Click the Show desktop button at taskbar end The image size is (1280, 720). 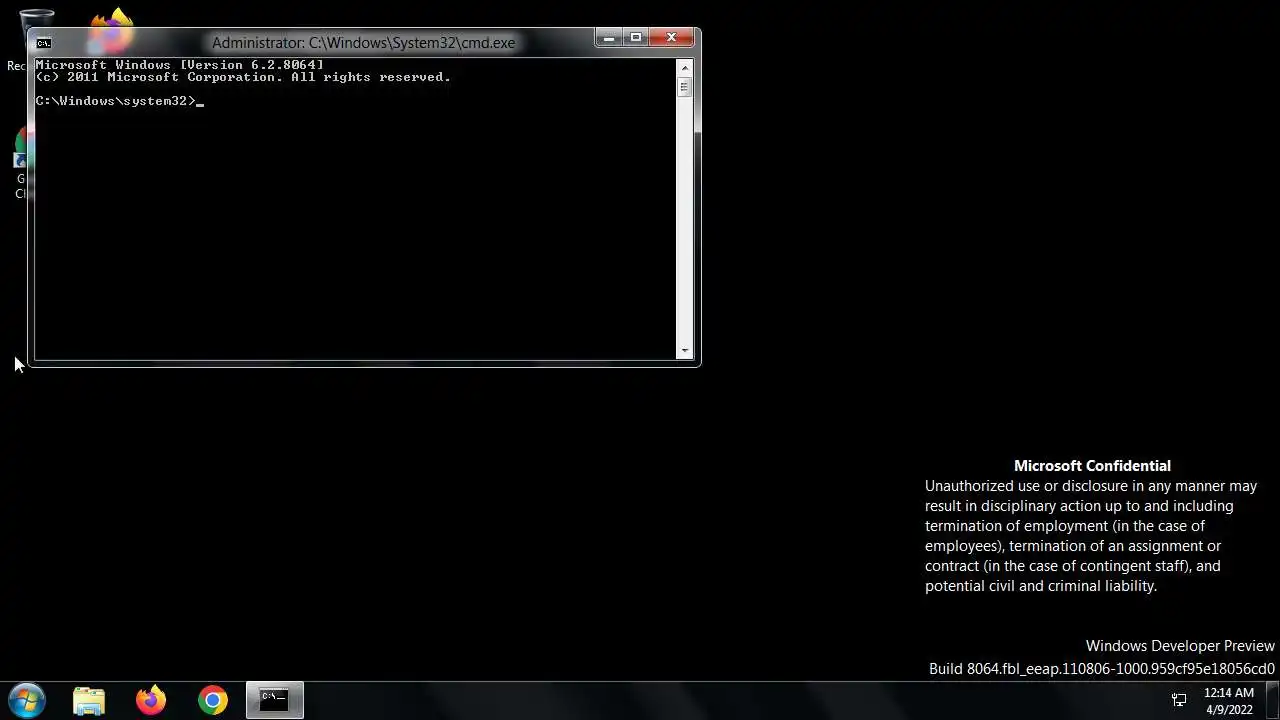pos(1272,701)
